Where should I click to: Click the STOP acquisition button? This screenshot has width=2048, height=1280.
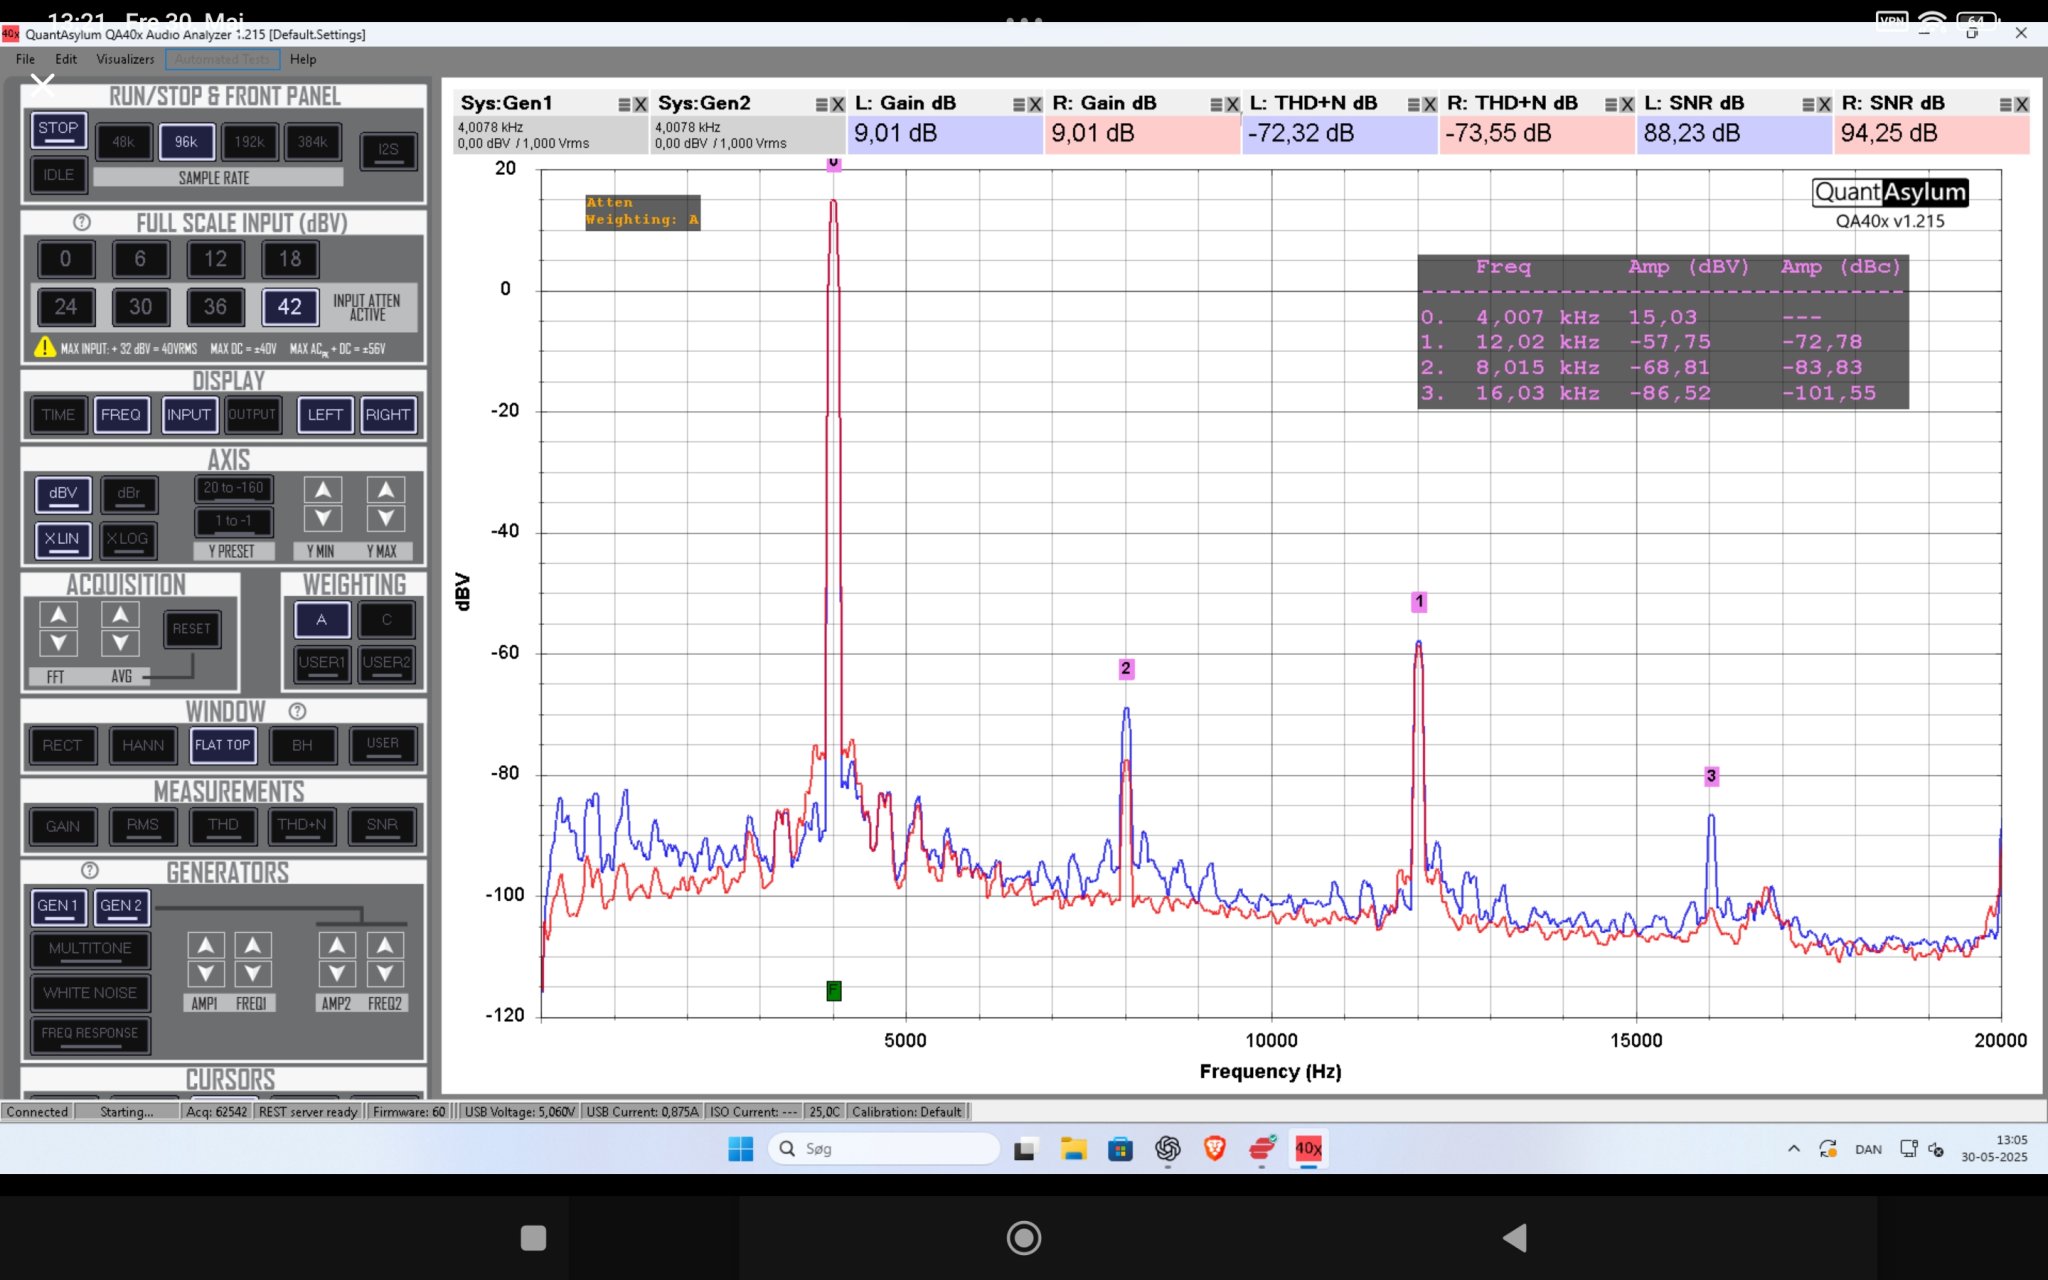pos(58,130)
